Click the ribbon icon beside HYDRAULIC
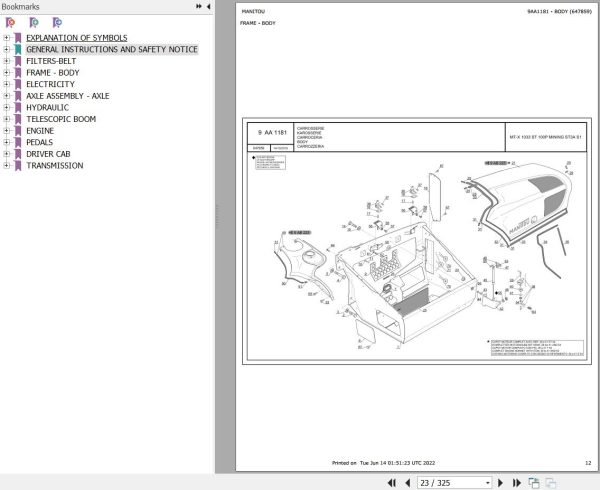The width and height of the screenshot is (600, 490). pos(18,107)
